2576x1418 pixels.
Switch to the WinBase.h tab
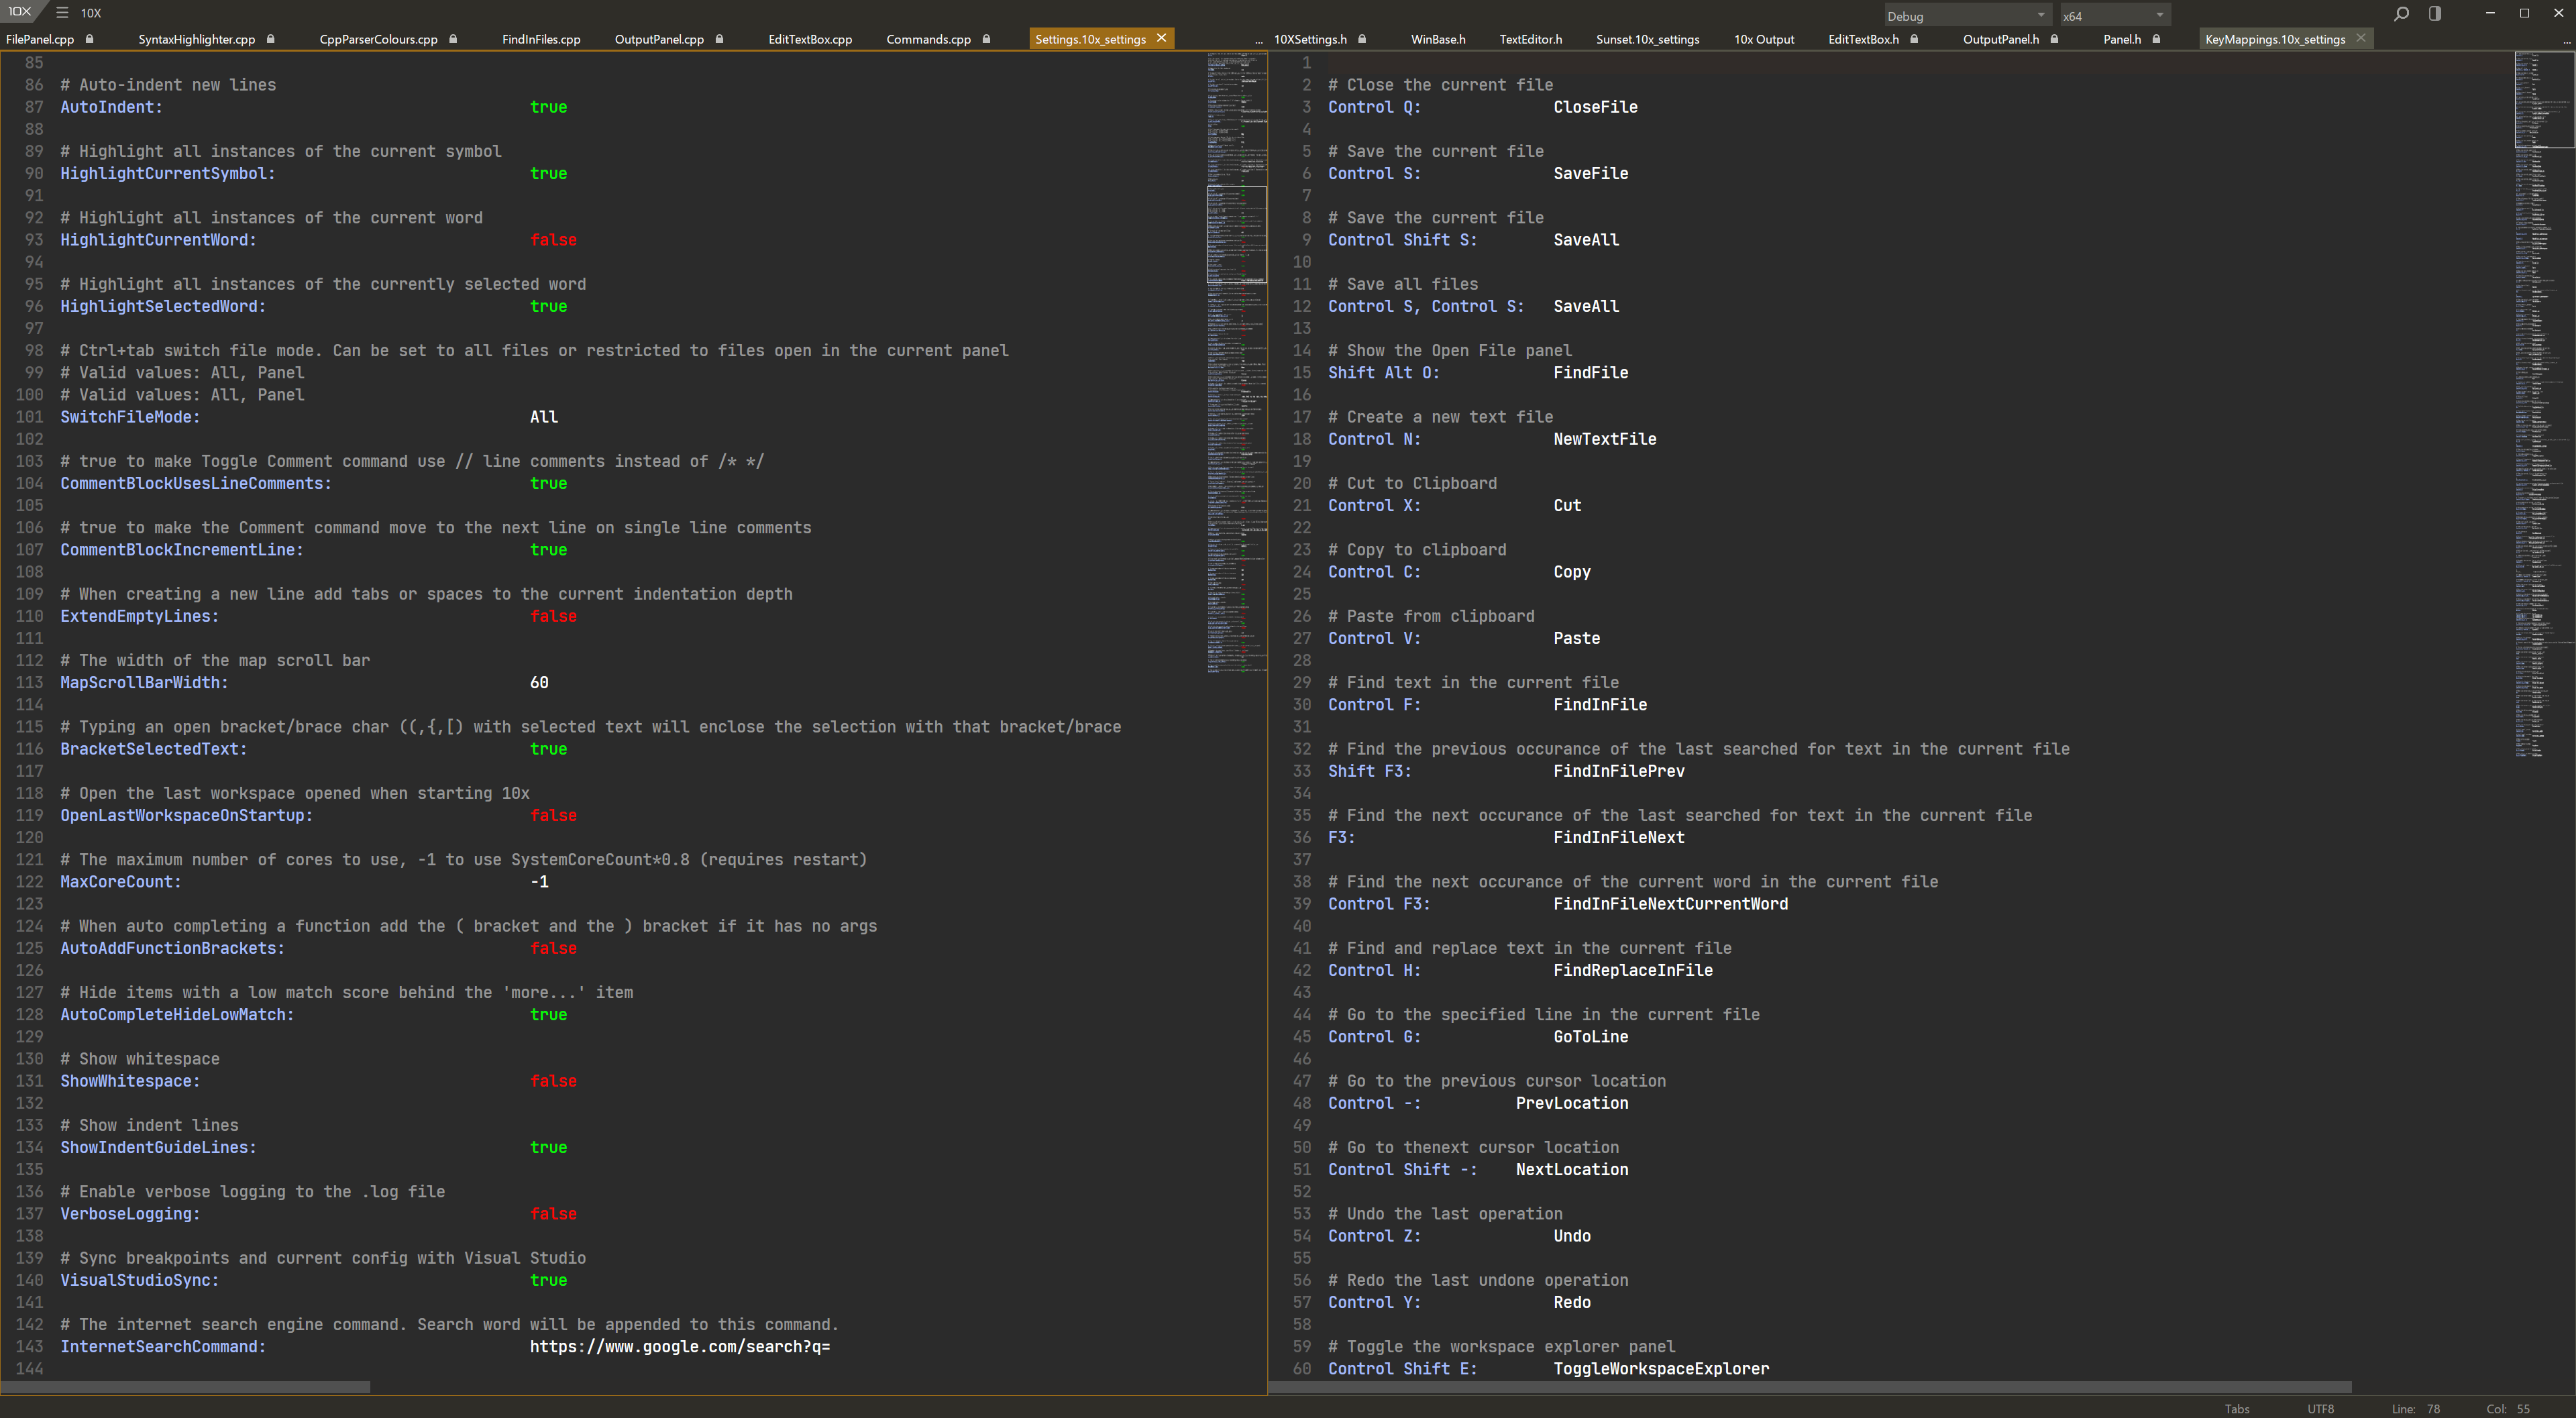coord(1438,39)
